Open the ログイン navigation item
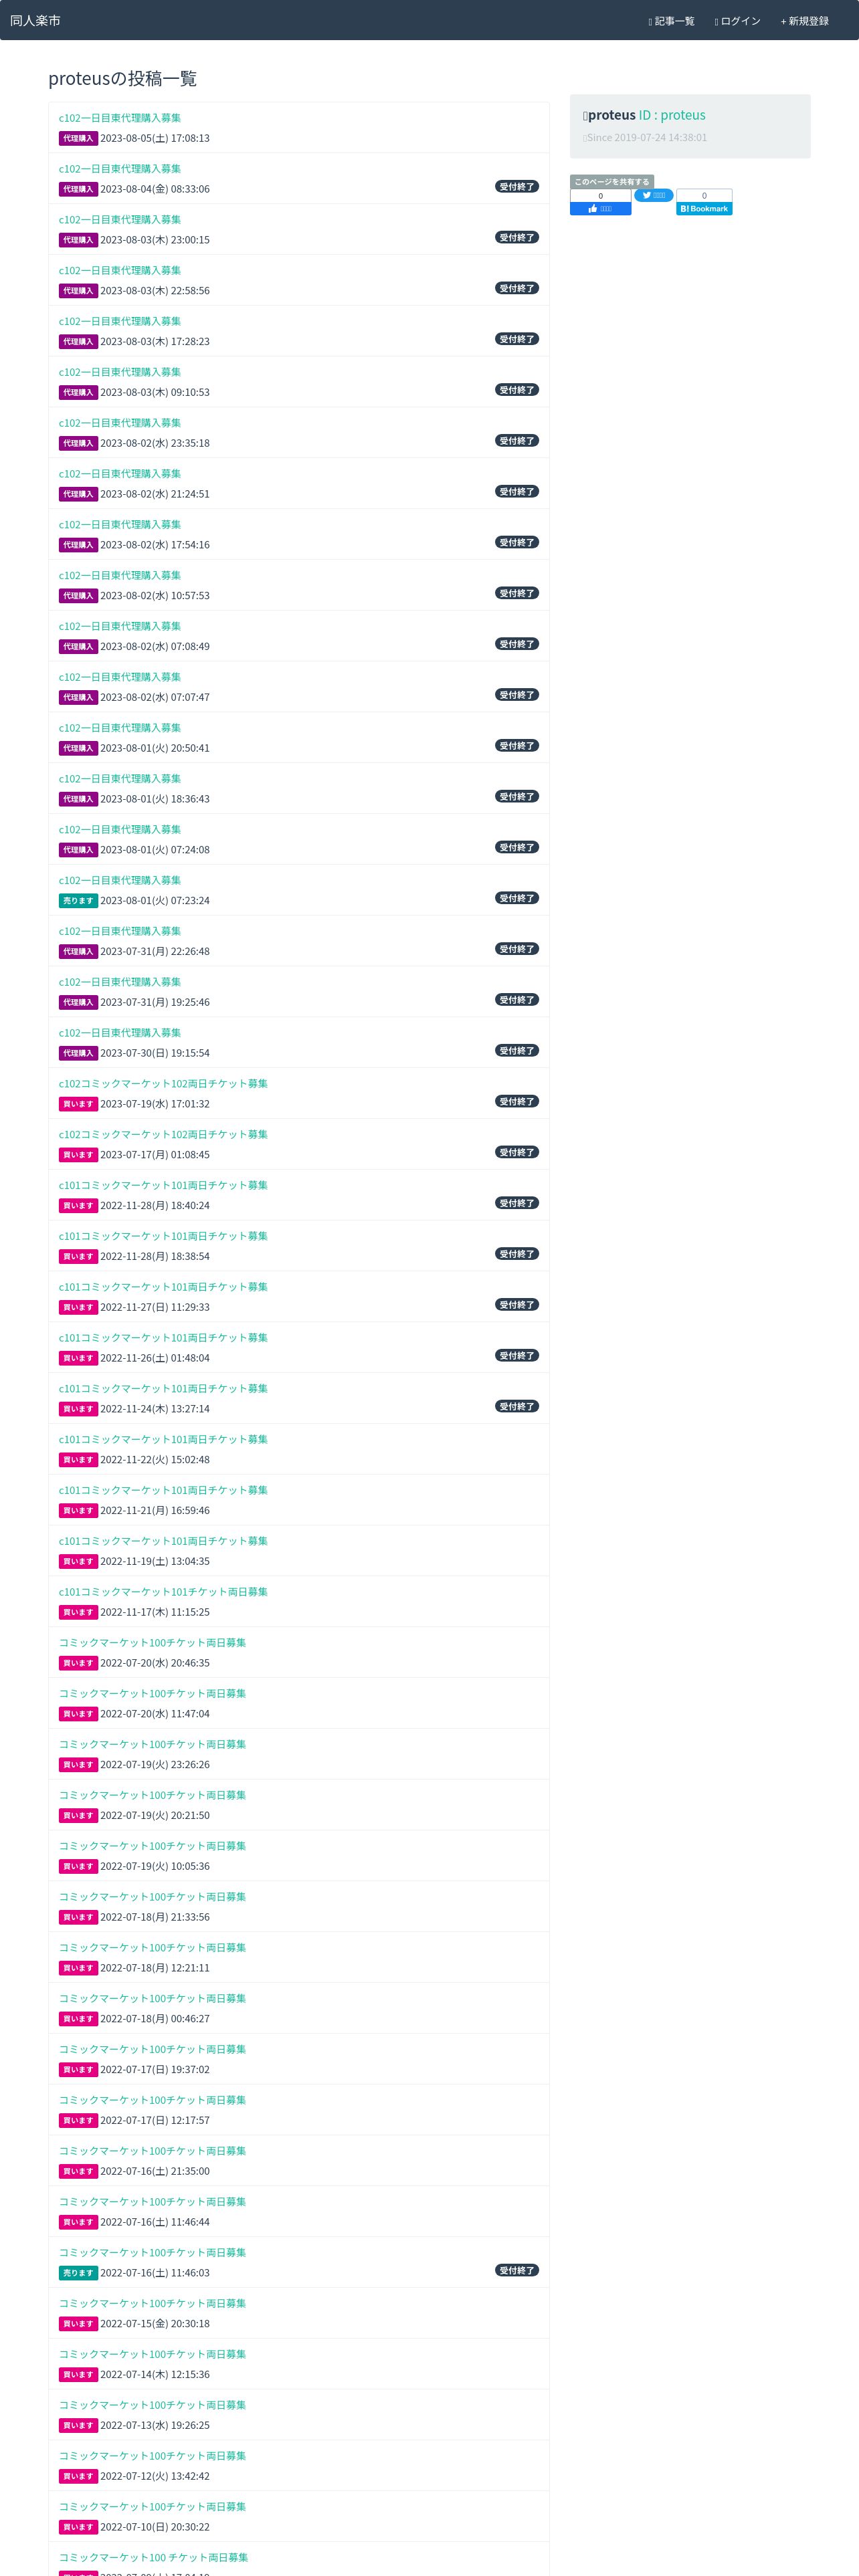 pos(737,21)
